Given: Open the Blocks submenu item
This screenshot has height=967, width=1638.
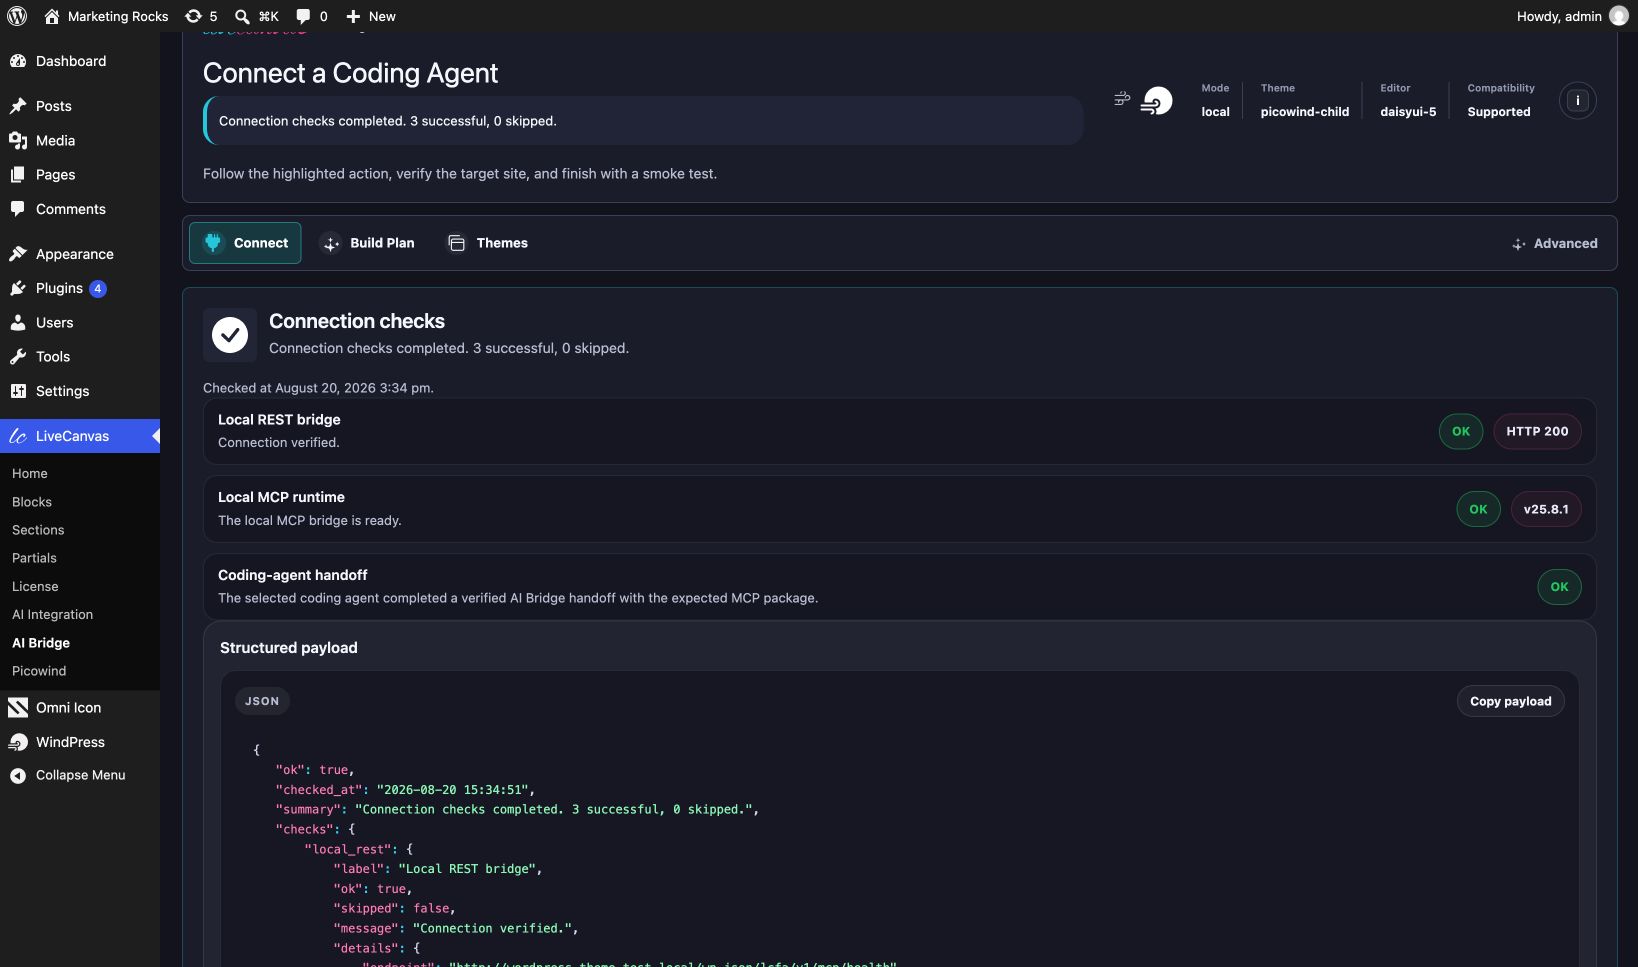Looking at the screenshot, I should point(32,502).
